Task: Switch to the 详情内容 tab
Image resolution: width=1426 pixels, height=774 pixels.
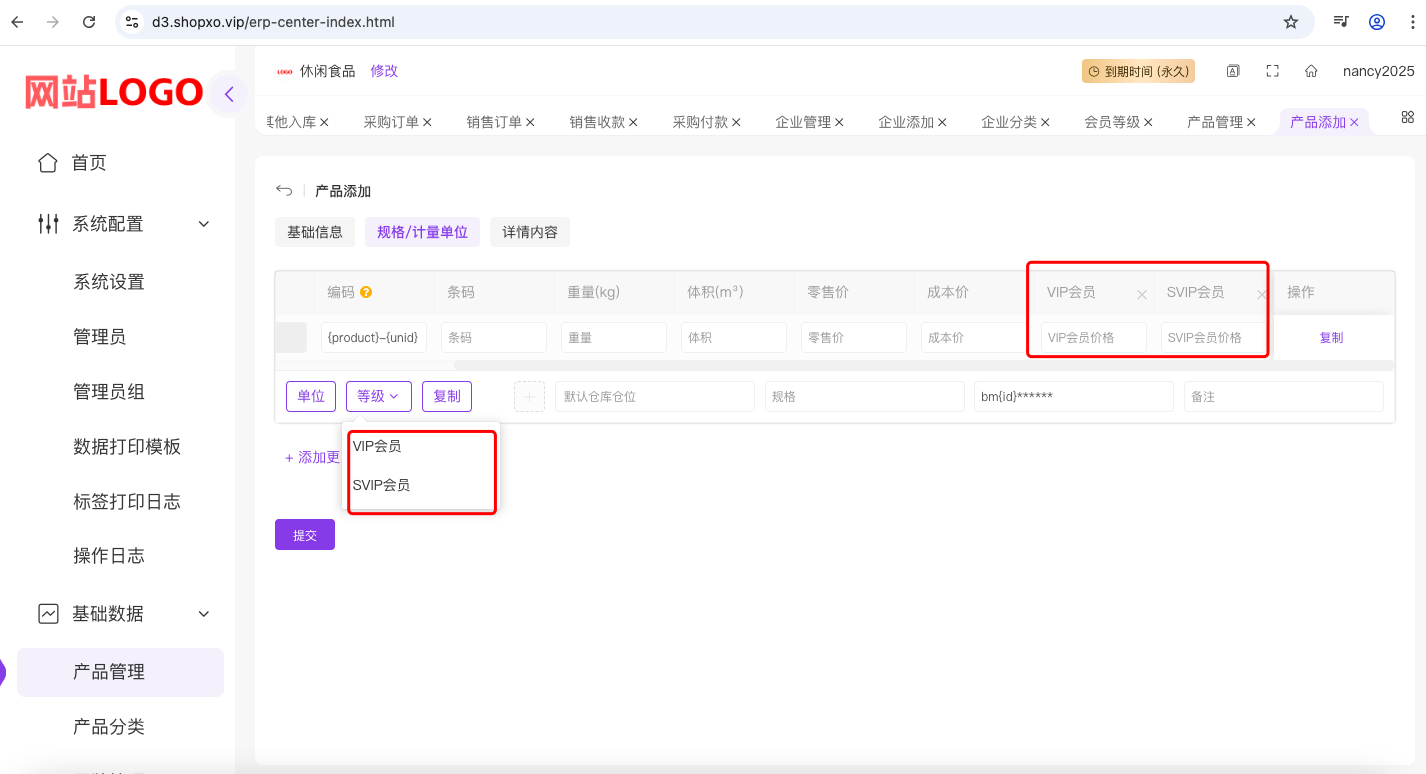Action: (530, 232)
